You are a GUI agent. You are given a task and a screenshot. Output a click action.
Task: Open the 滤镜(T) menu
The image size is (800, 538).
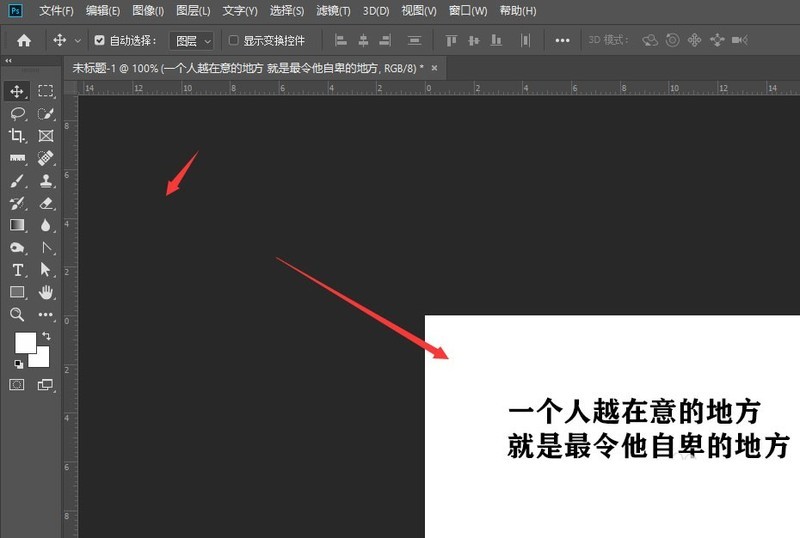click(332, 11)
